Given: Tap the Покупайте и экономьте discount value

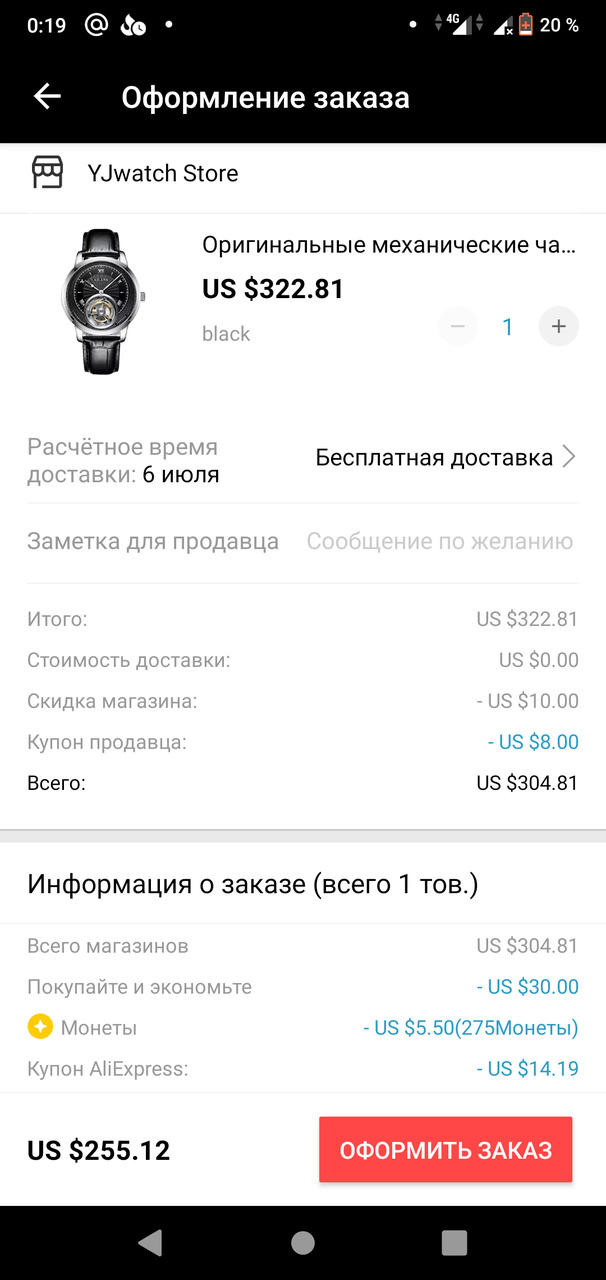Looking at the screenshot, I should [528, 987].
